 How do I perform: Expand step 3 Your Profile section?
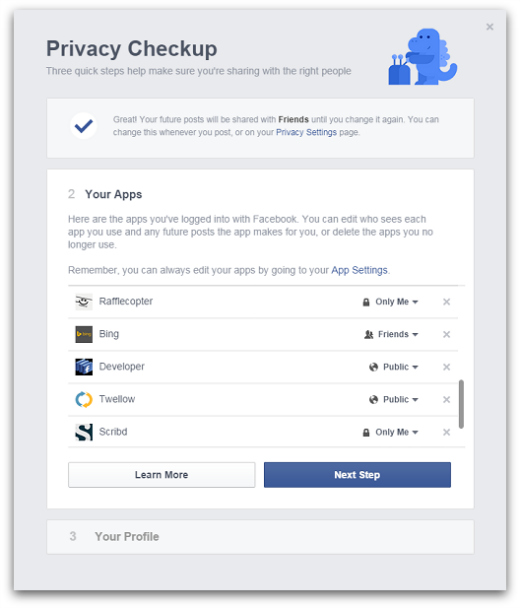point(260,537)
